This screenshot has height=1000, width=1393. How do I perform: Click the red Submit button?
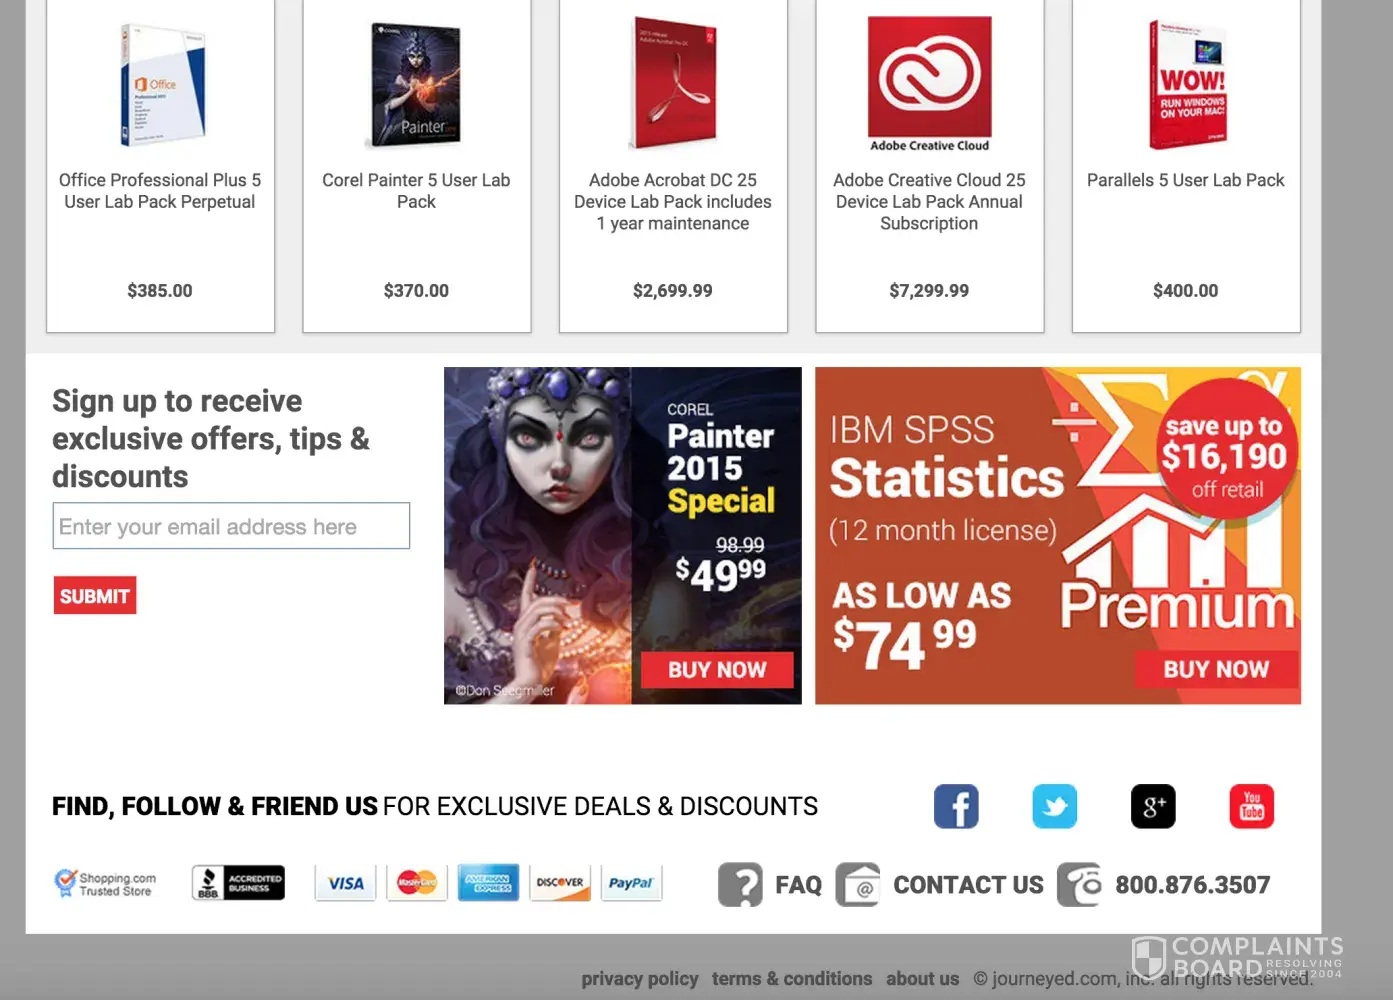click(95, 596)
